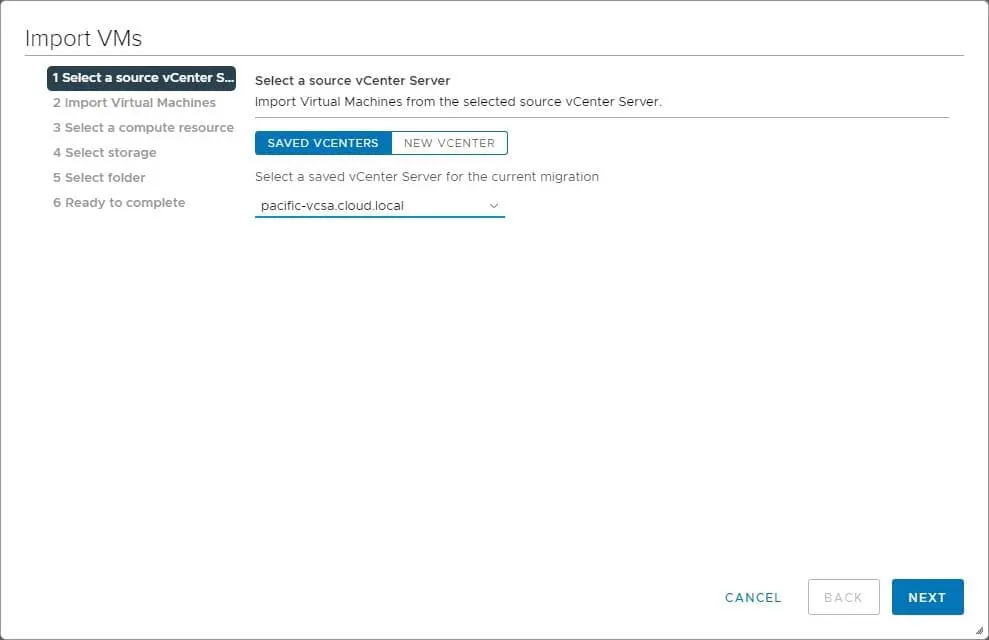Click 'Select a source vCenter Server' heading
This screenshot has height=640, width=989.
coord(353,81)
